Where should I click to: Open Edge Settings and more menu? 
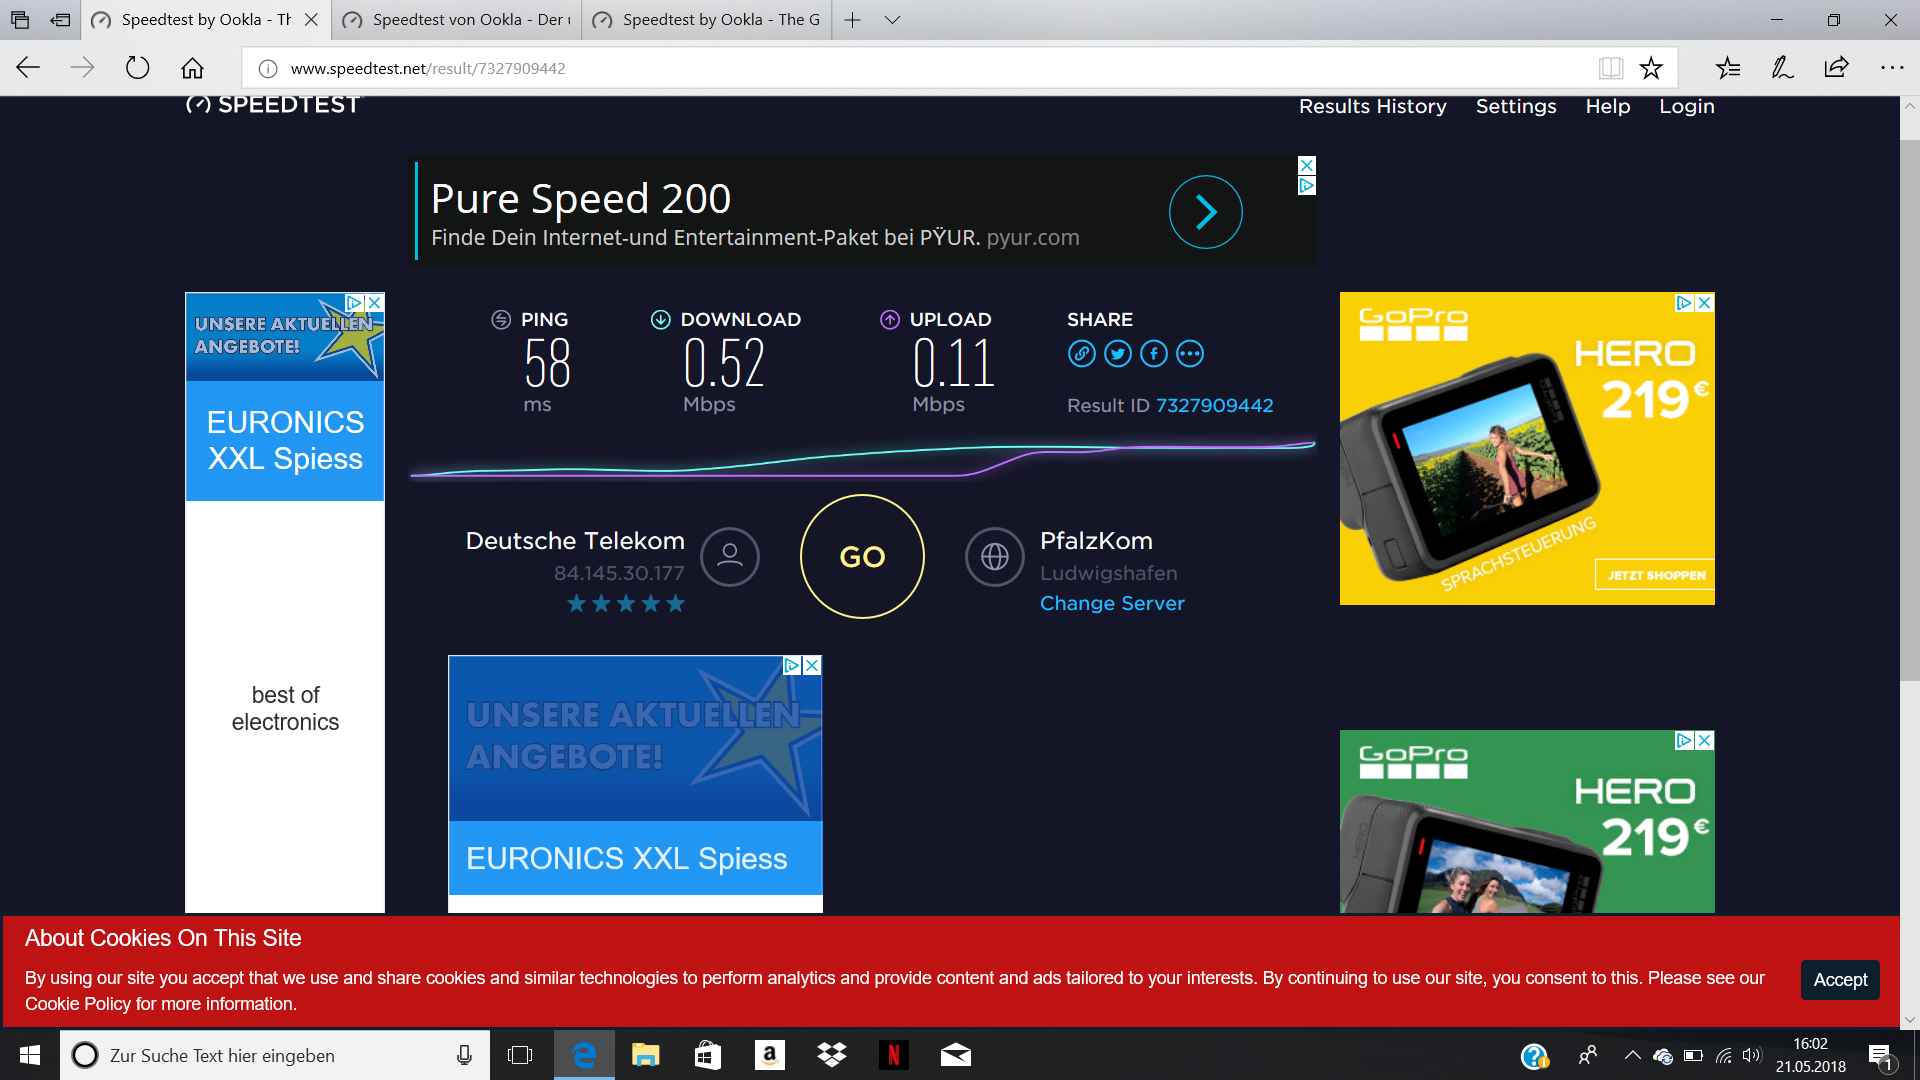(x=1892, y=68)
